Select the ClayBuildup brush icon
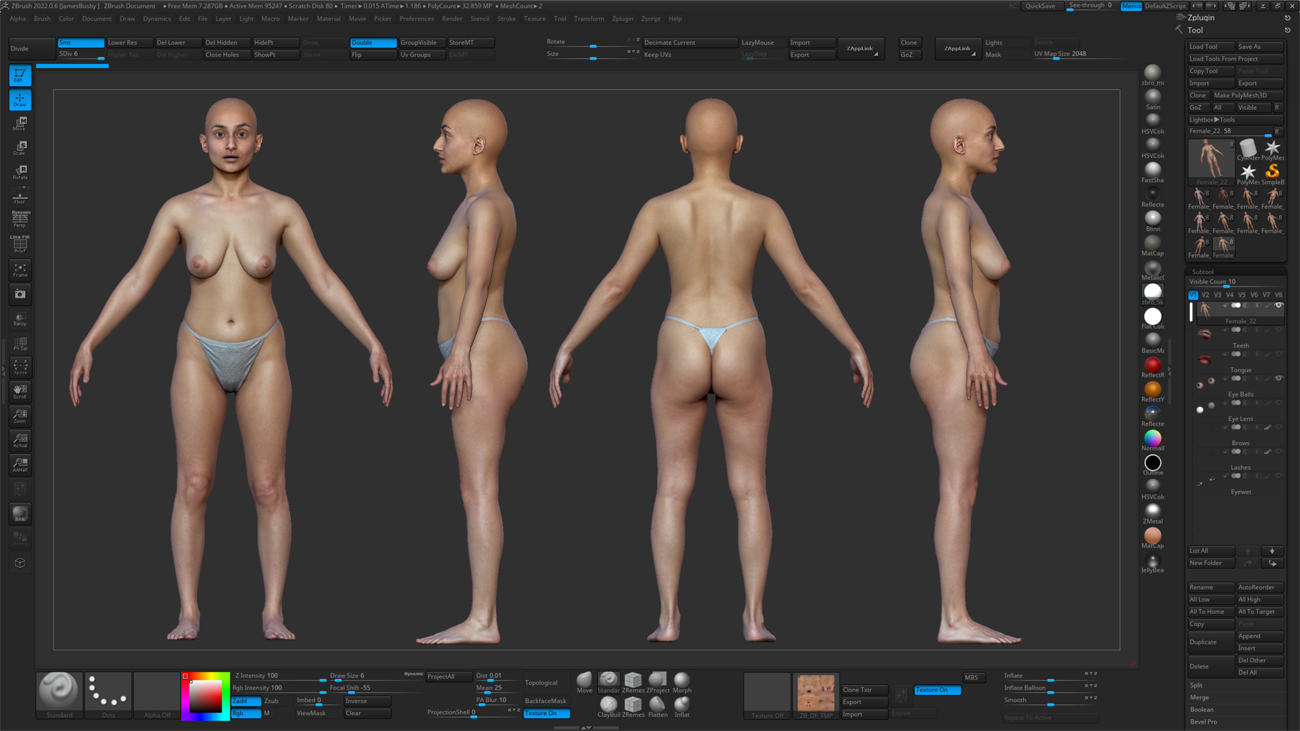The height and width of the screenshot is (731, 1300). point(608,707)
